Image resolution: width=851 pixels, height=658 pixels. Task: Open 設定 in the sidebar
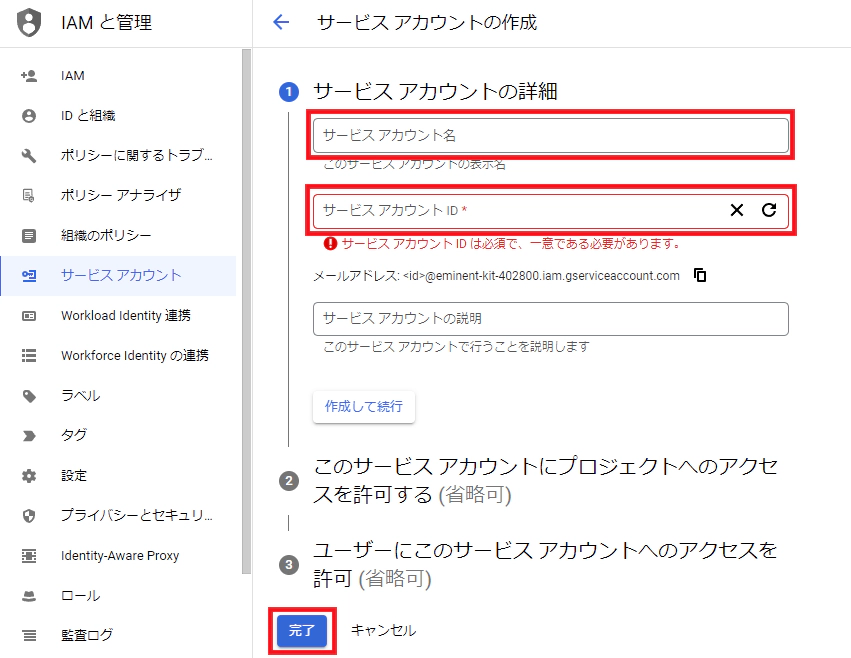tap(118, 476)
